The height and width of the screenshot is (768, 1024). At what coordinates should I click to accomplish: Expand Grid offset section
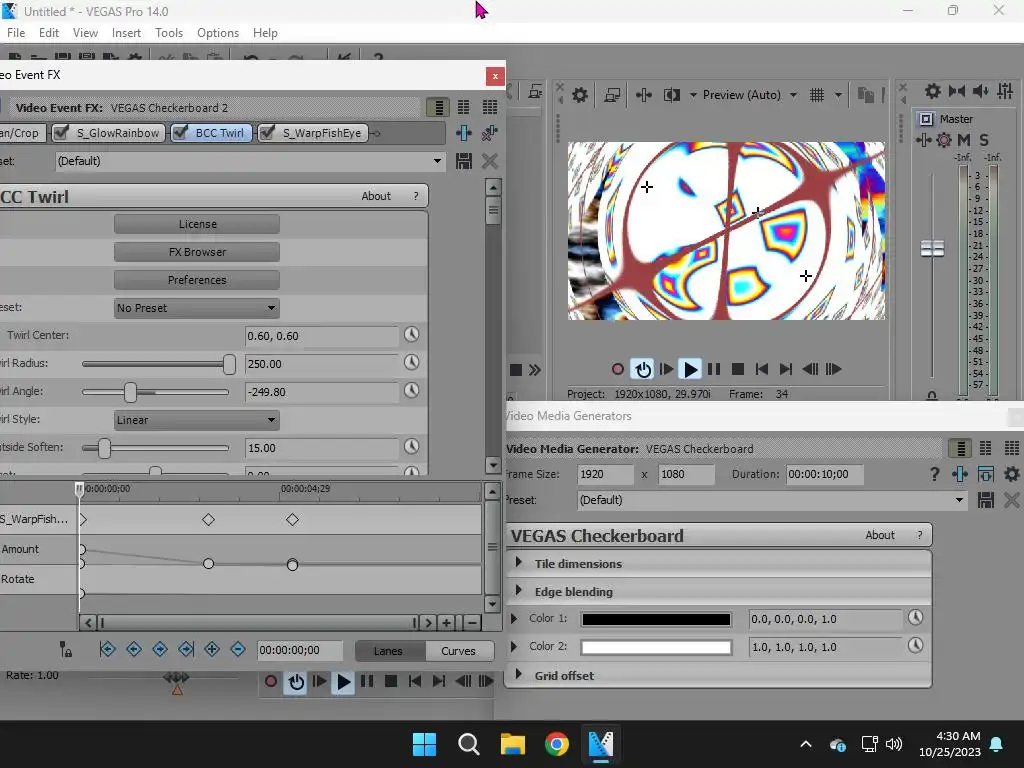(x=519, y=674)
